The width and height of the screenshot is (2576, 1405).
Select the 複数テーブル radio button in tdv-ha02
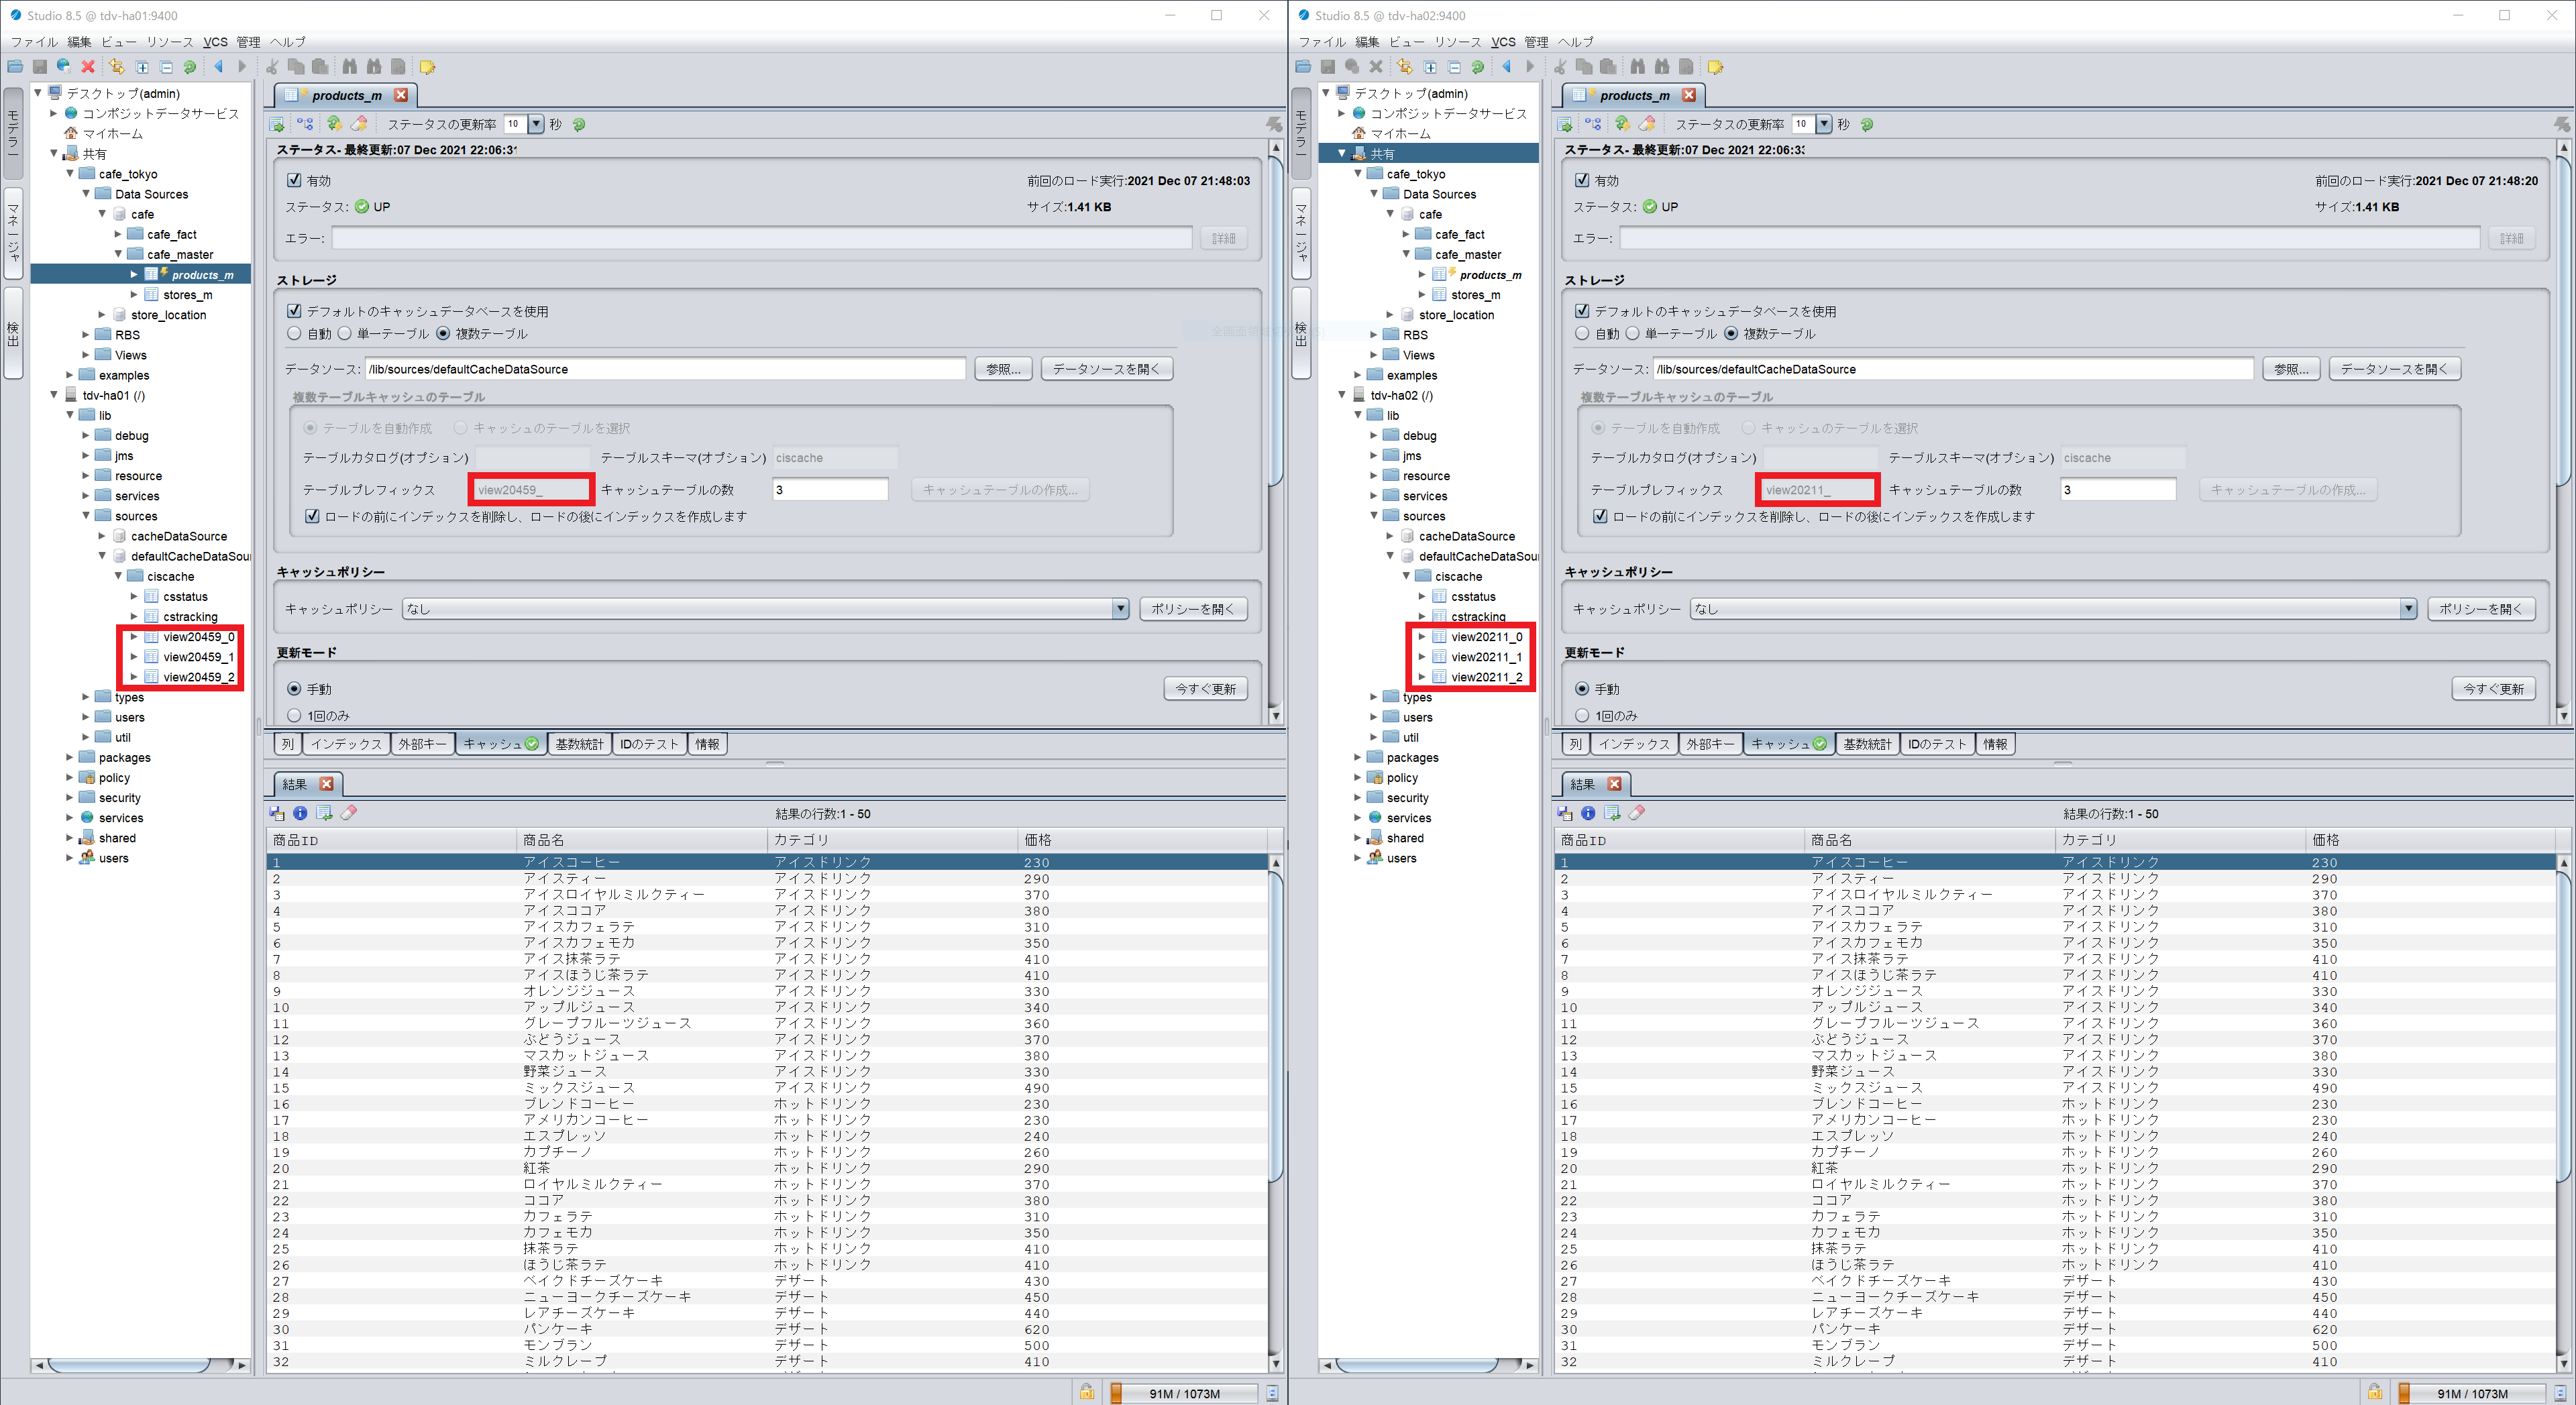1731,333
